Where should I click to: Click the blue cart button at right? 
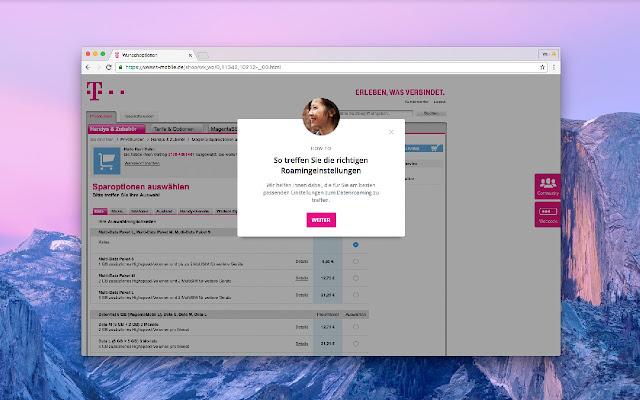[x=424, y=148]
